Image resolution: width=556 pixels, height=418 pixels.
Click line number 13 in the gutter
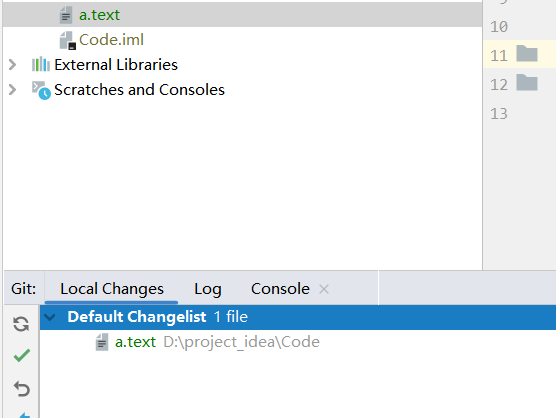[499, 114]
